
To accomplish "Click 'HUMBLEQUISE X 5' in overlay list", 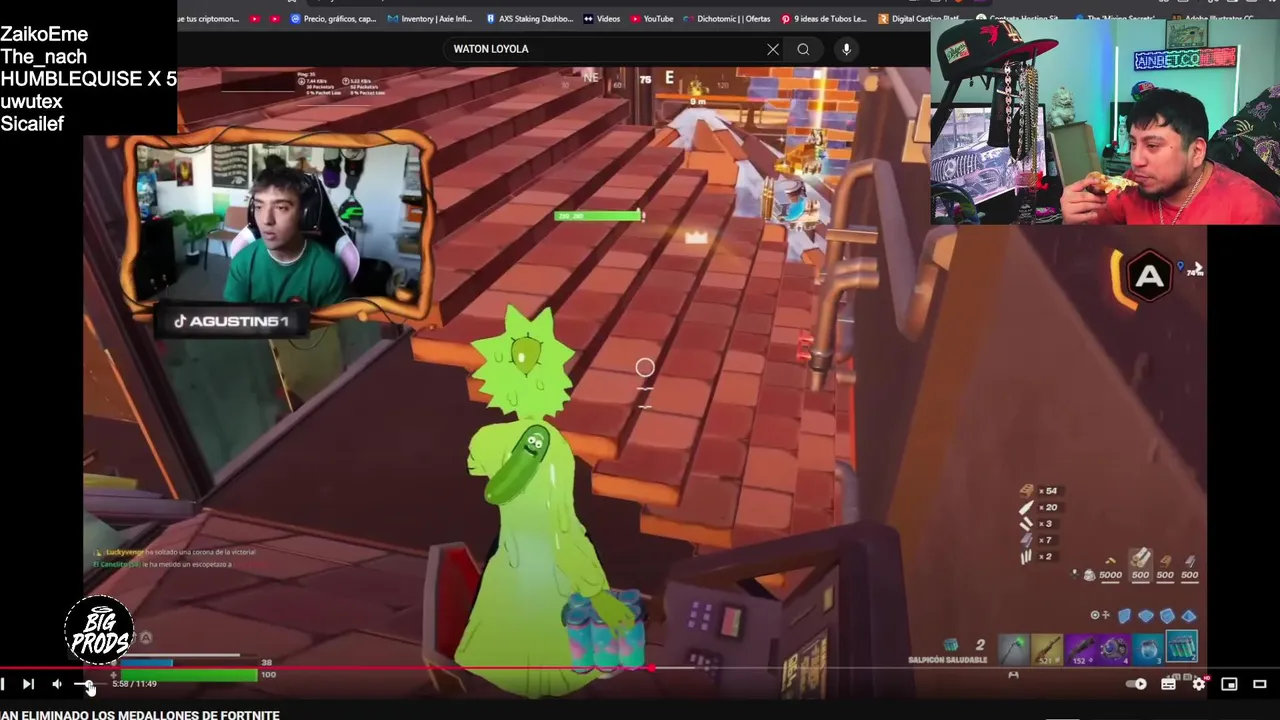I will click(x=88, y=79).
